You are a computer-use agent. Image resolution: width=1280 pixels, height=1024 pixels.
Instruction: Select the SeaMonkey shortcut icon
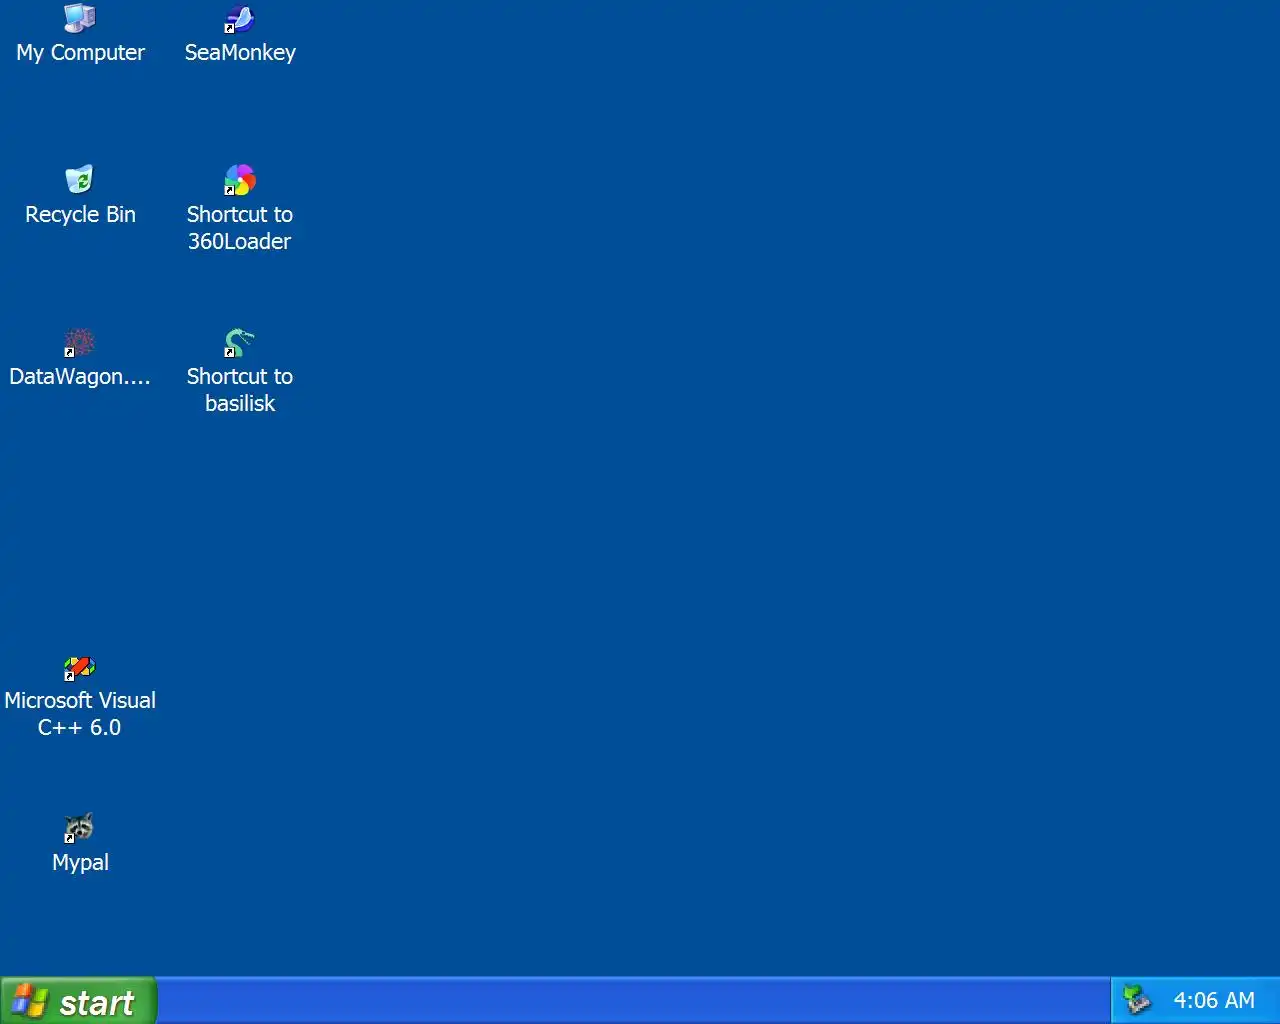240,18
